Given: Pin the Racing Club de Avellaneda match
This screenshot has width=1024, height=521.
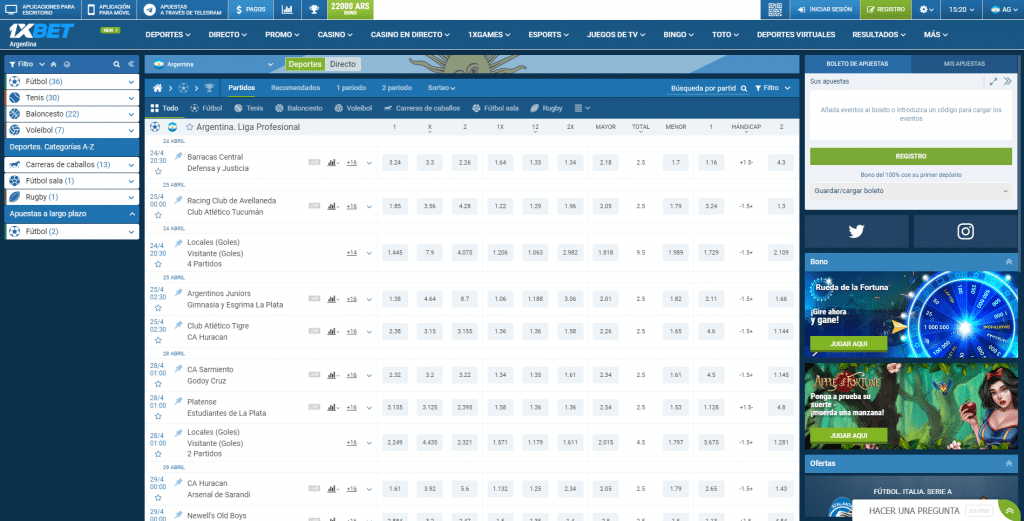Looking at the screenshot, I should [x=178, y=199].
